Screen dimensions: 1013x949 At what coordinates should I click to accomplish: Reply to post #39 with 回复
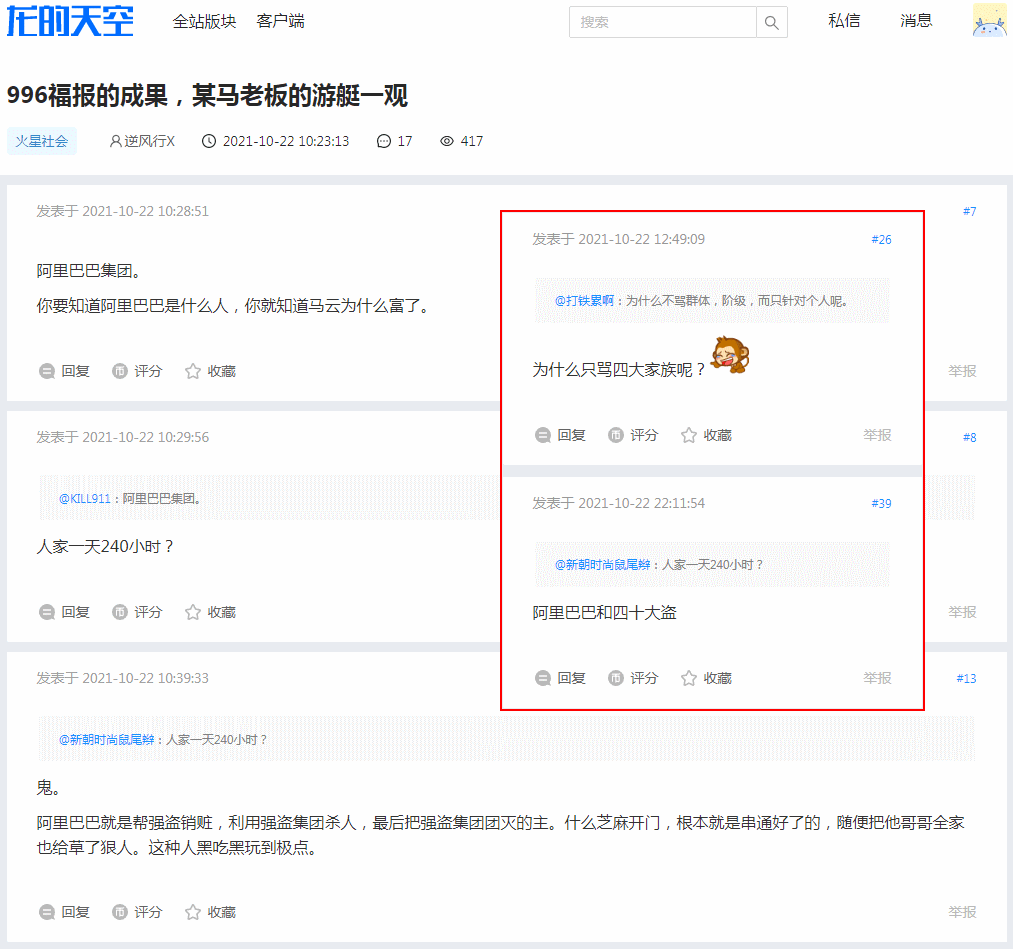pos(561,678)
